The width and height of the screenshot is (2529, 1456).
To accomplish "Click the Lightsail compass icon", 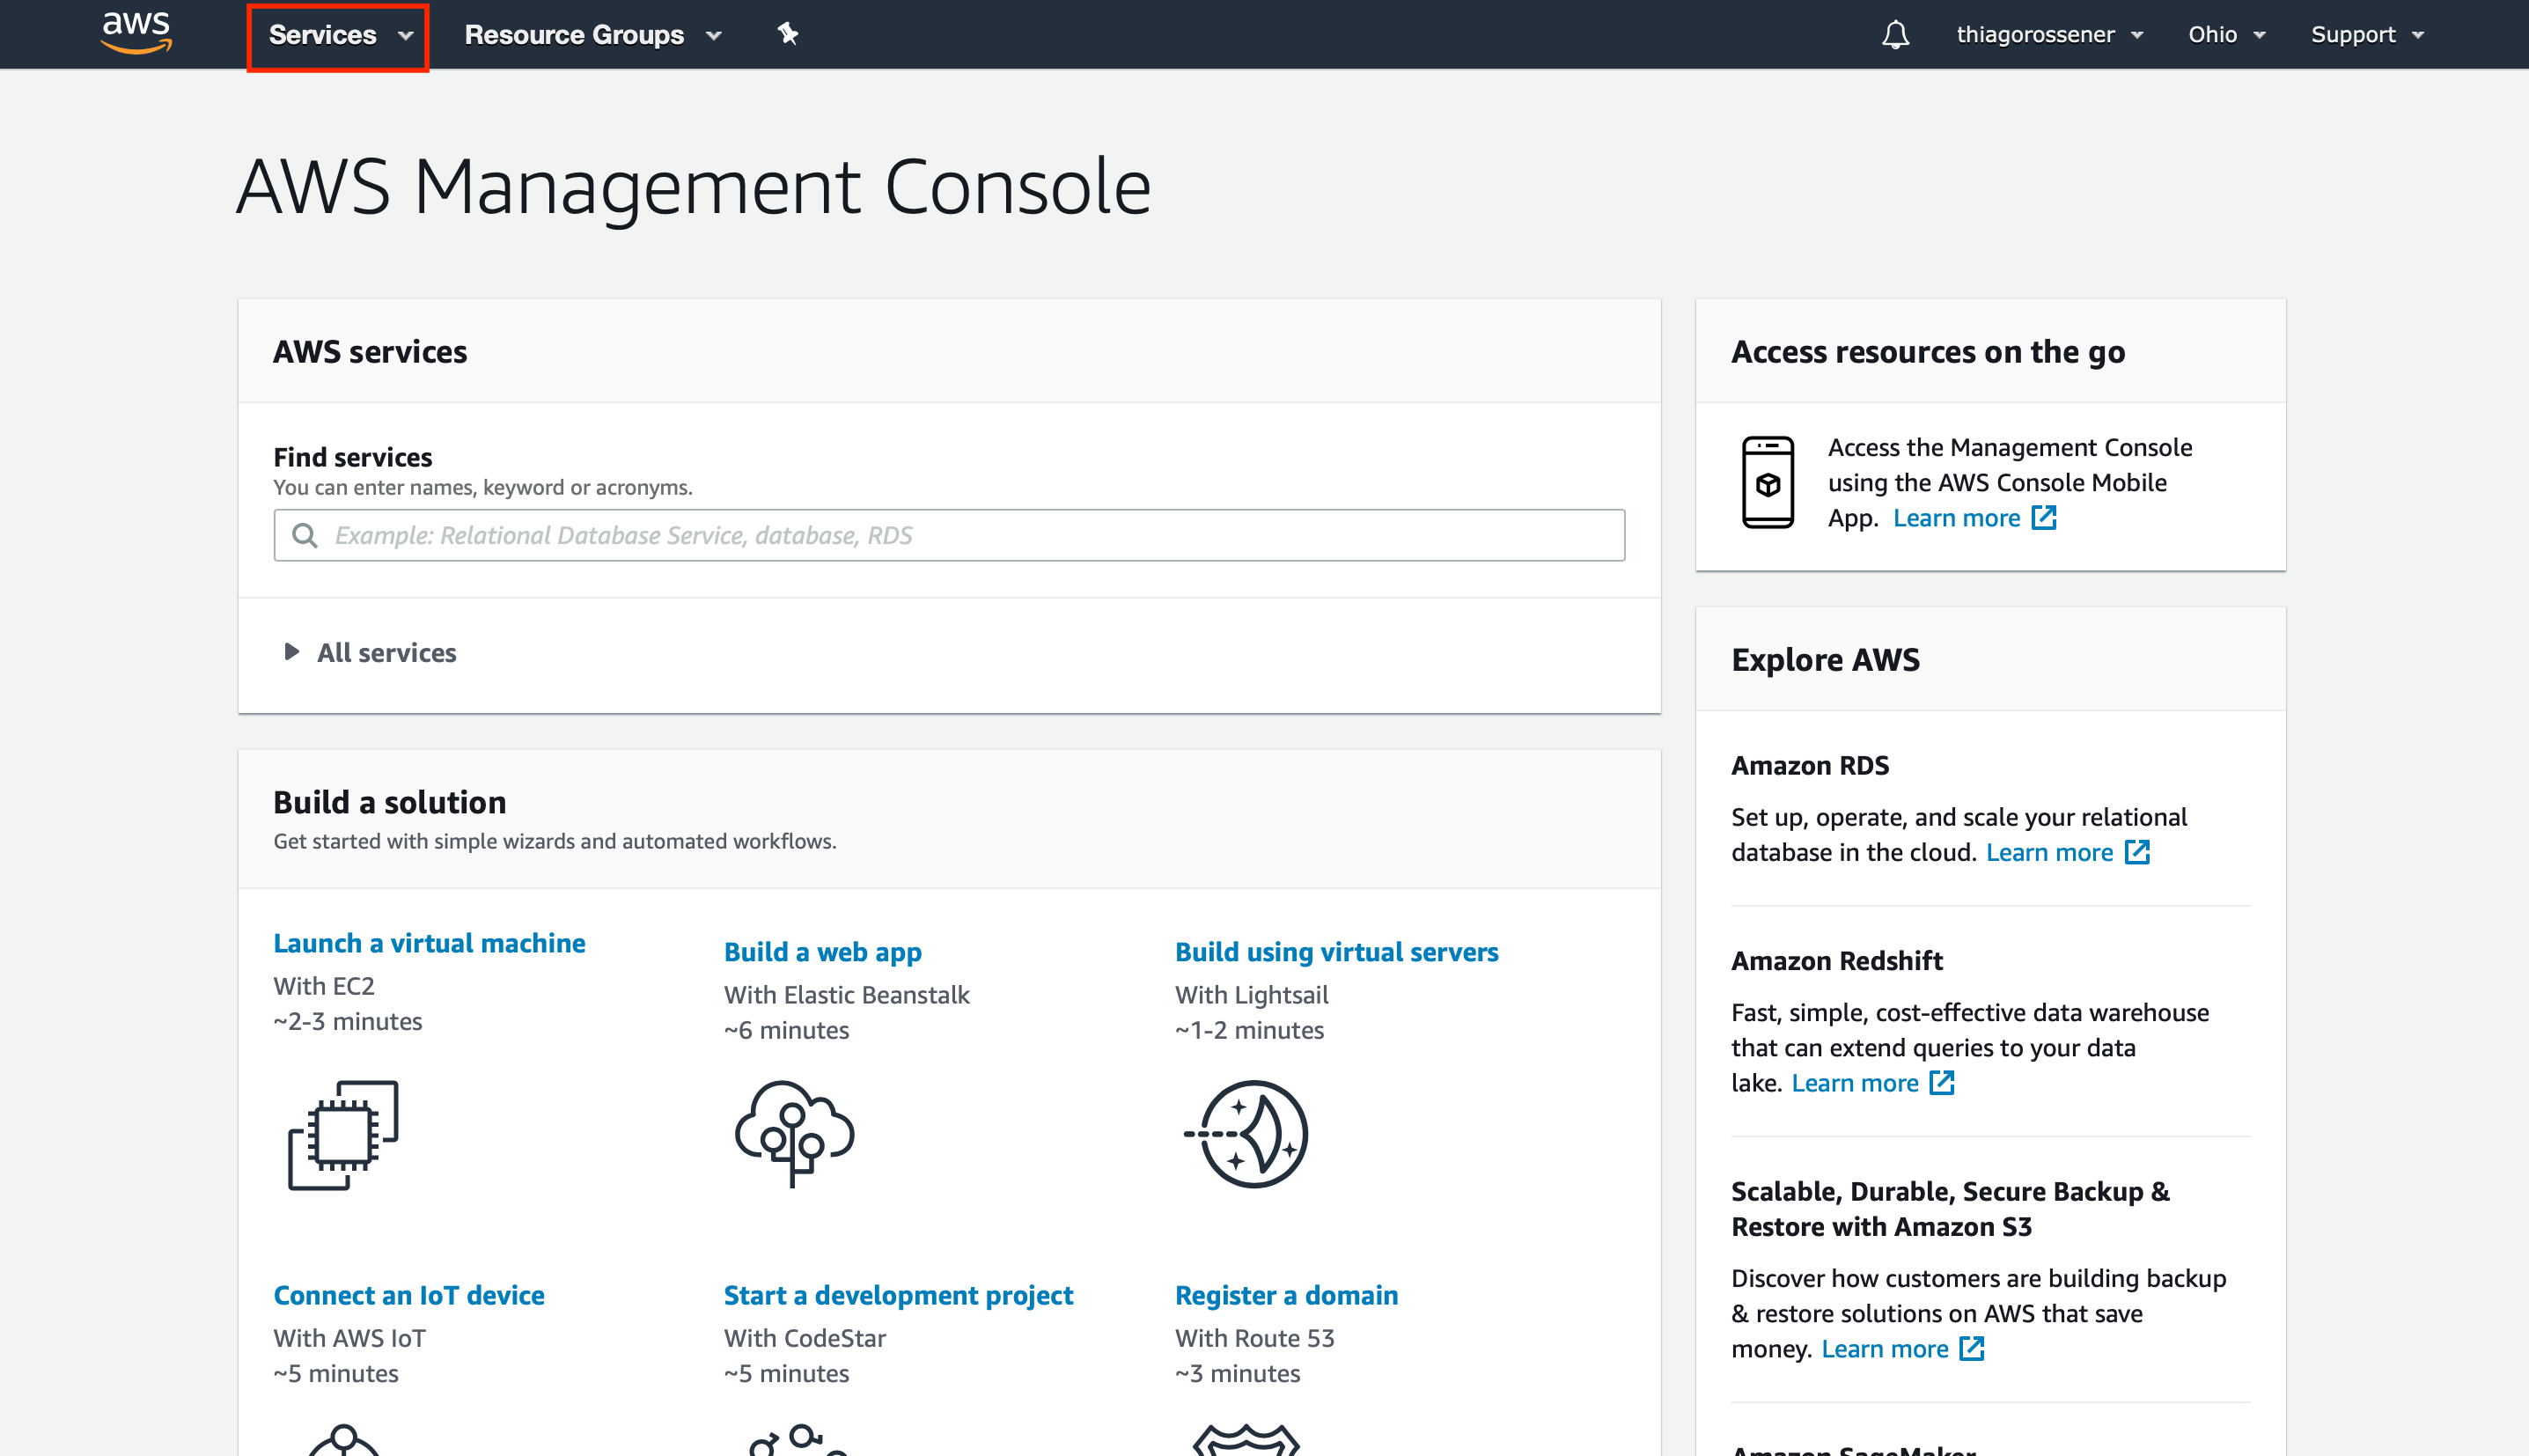I will tap(1247, 1134).
